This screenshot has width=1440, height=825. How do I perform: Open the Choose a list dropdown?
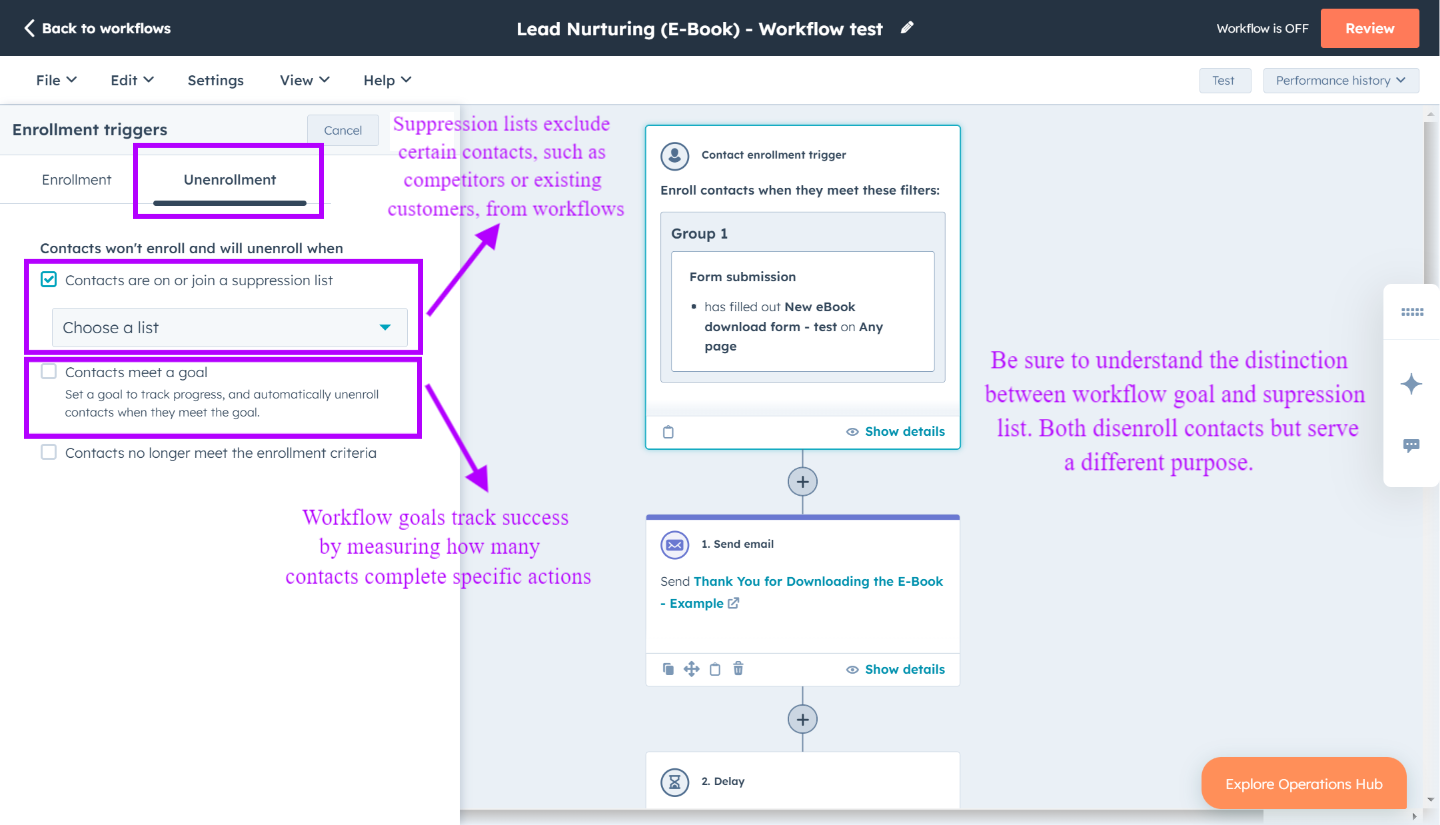click(x=230, y=327)
